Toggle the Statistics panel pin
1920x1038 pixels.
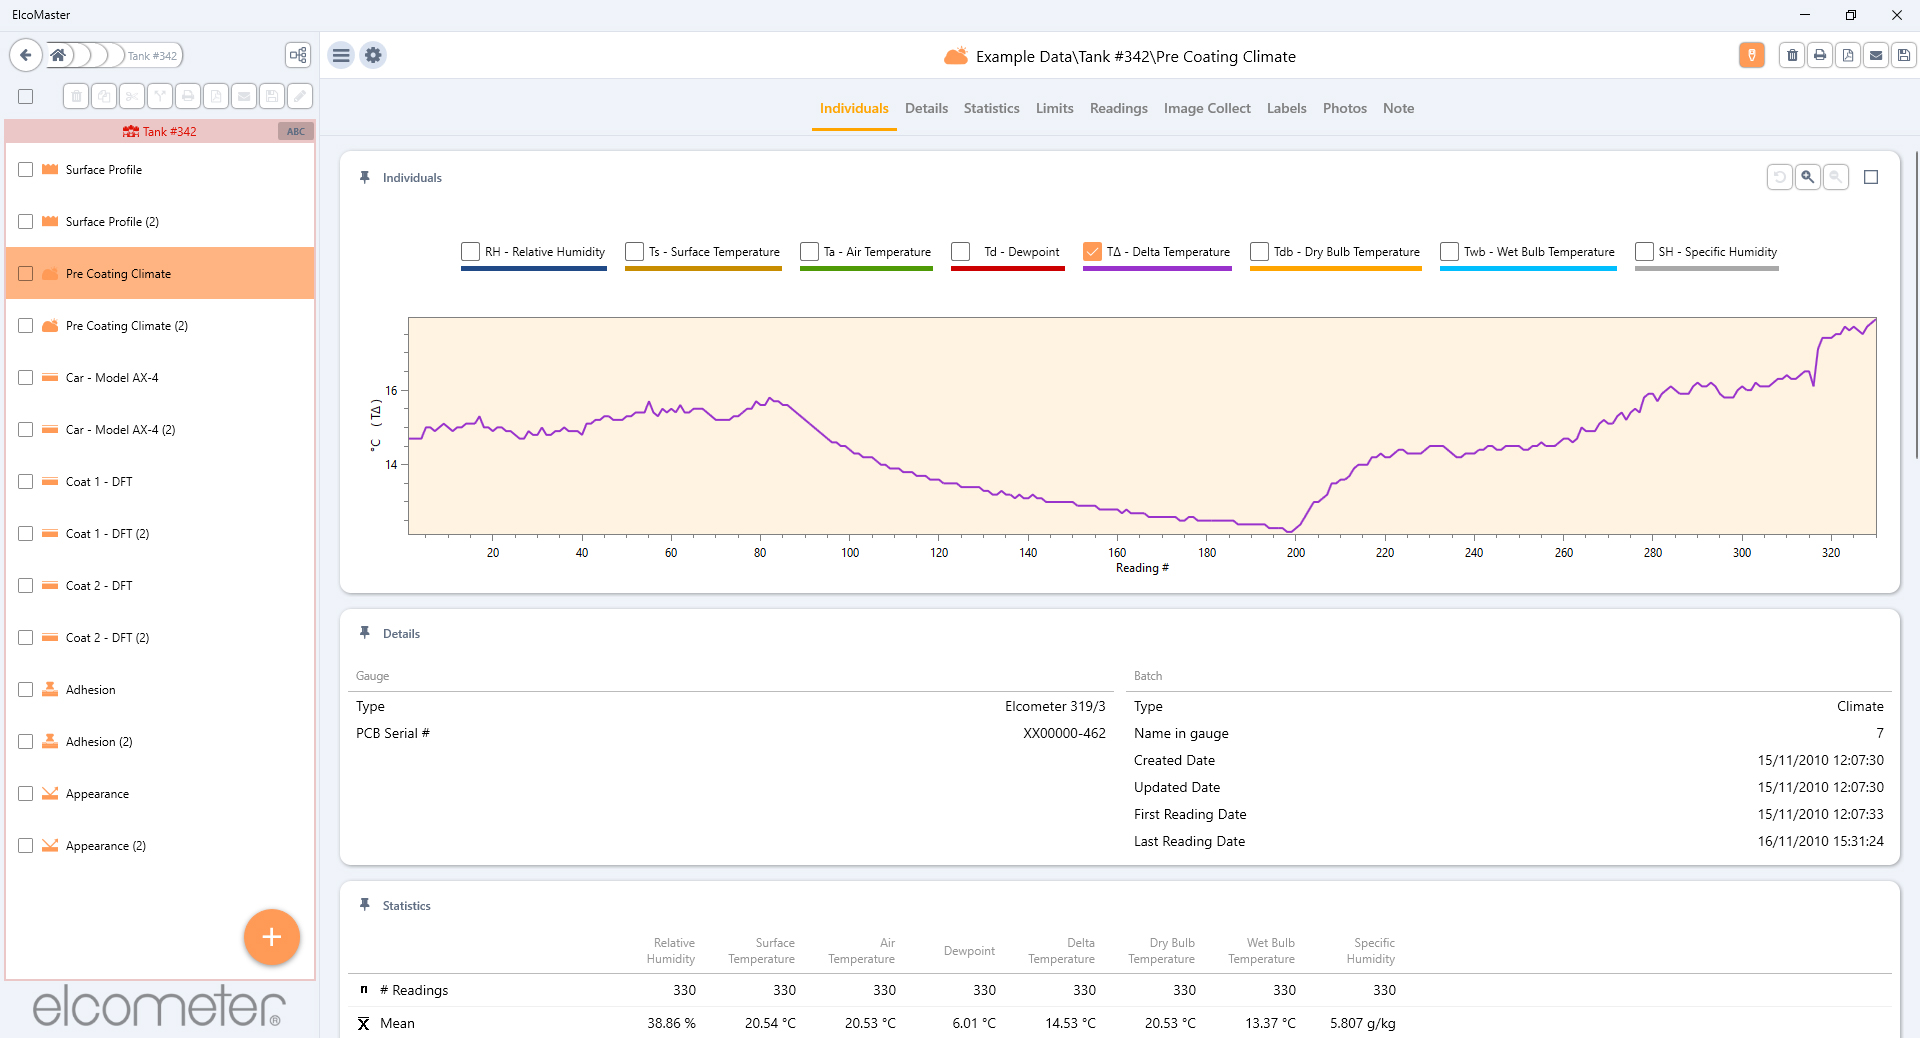click(x=365, y=905)
